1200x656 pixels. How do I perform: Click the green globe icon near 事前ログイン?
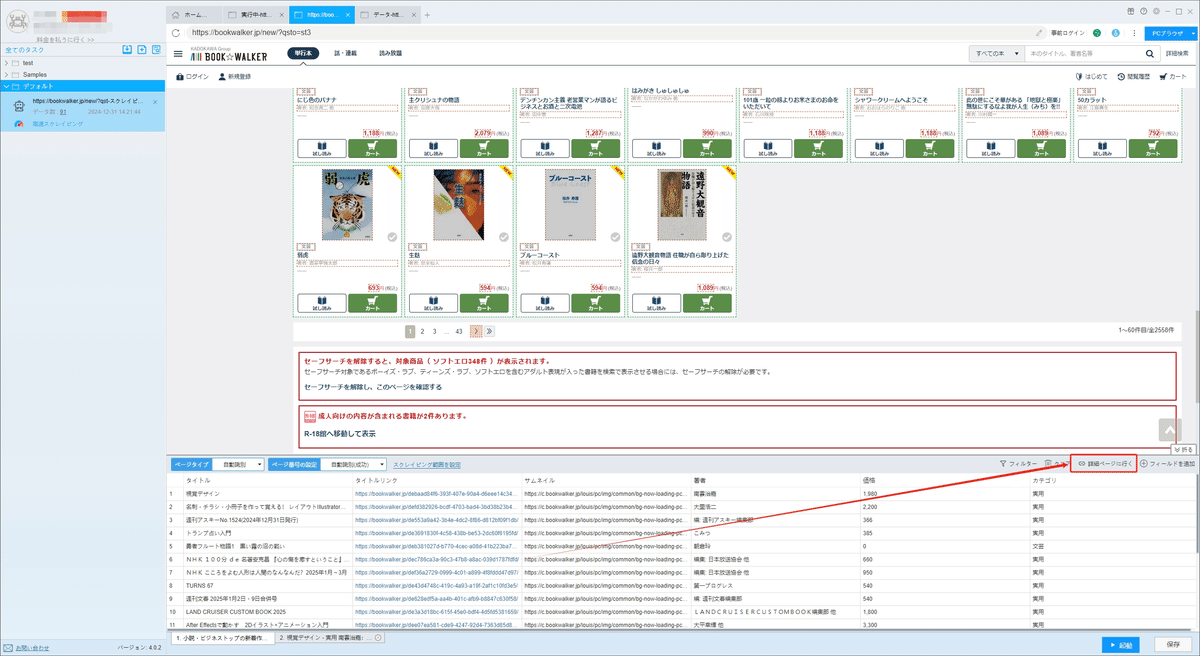click(1097, 33)
